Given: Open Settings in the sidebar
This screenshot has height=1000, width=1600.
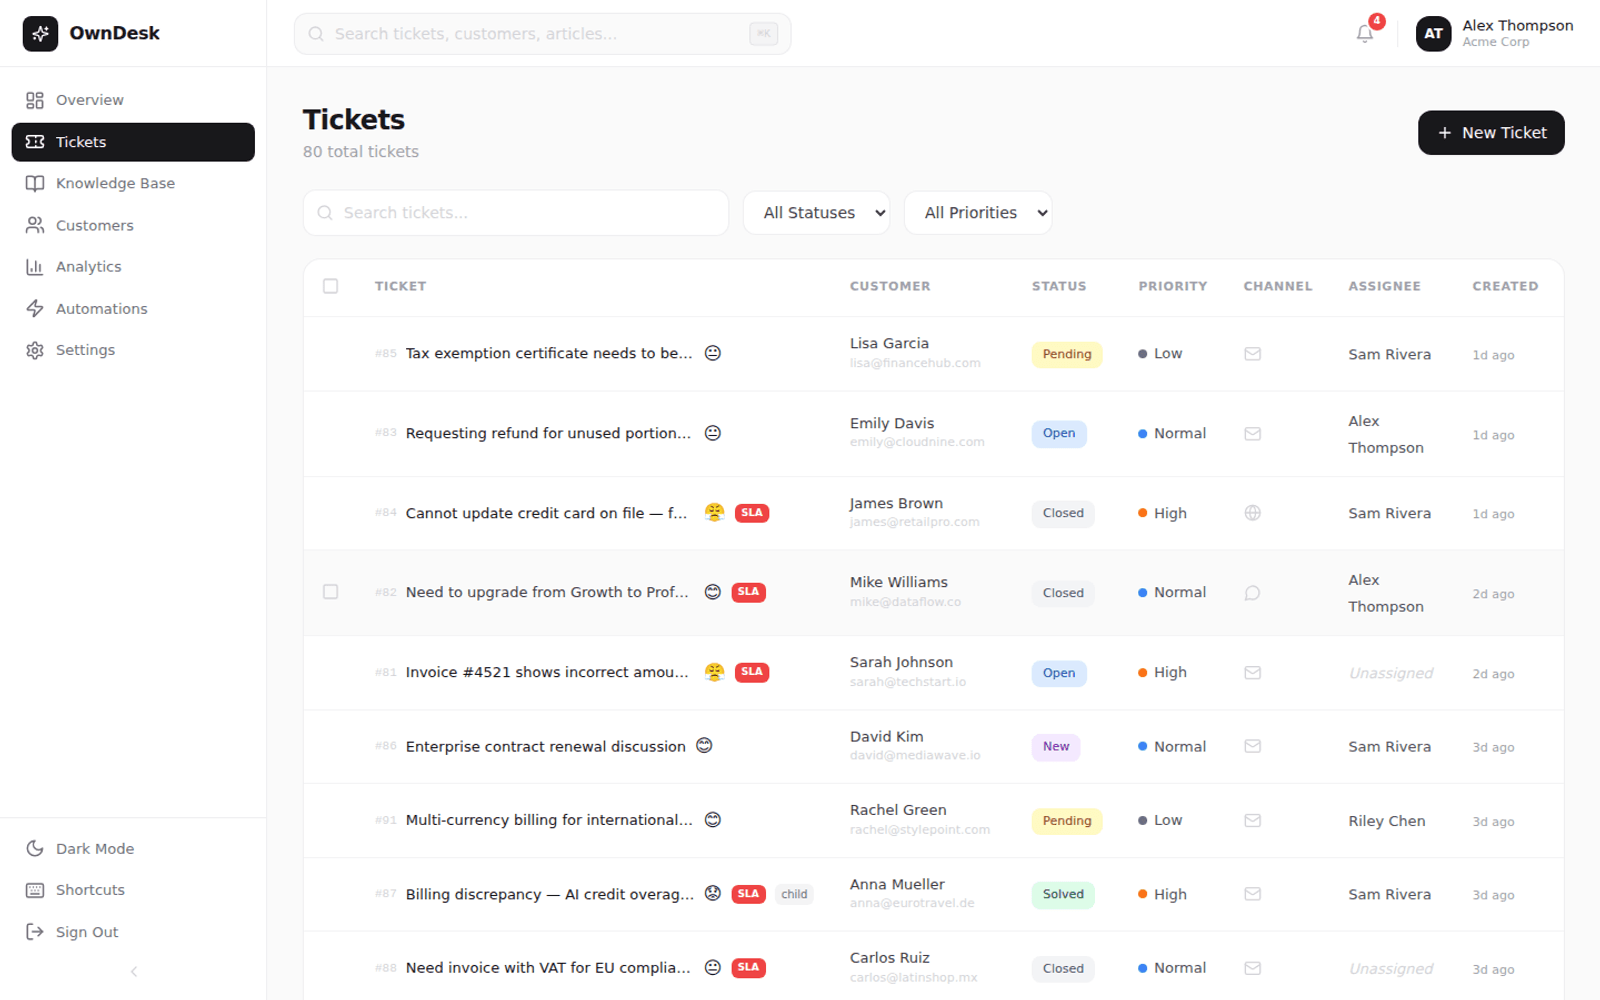Looking at the screenshot, I should [133, 350].
